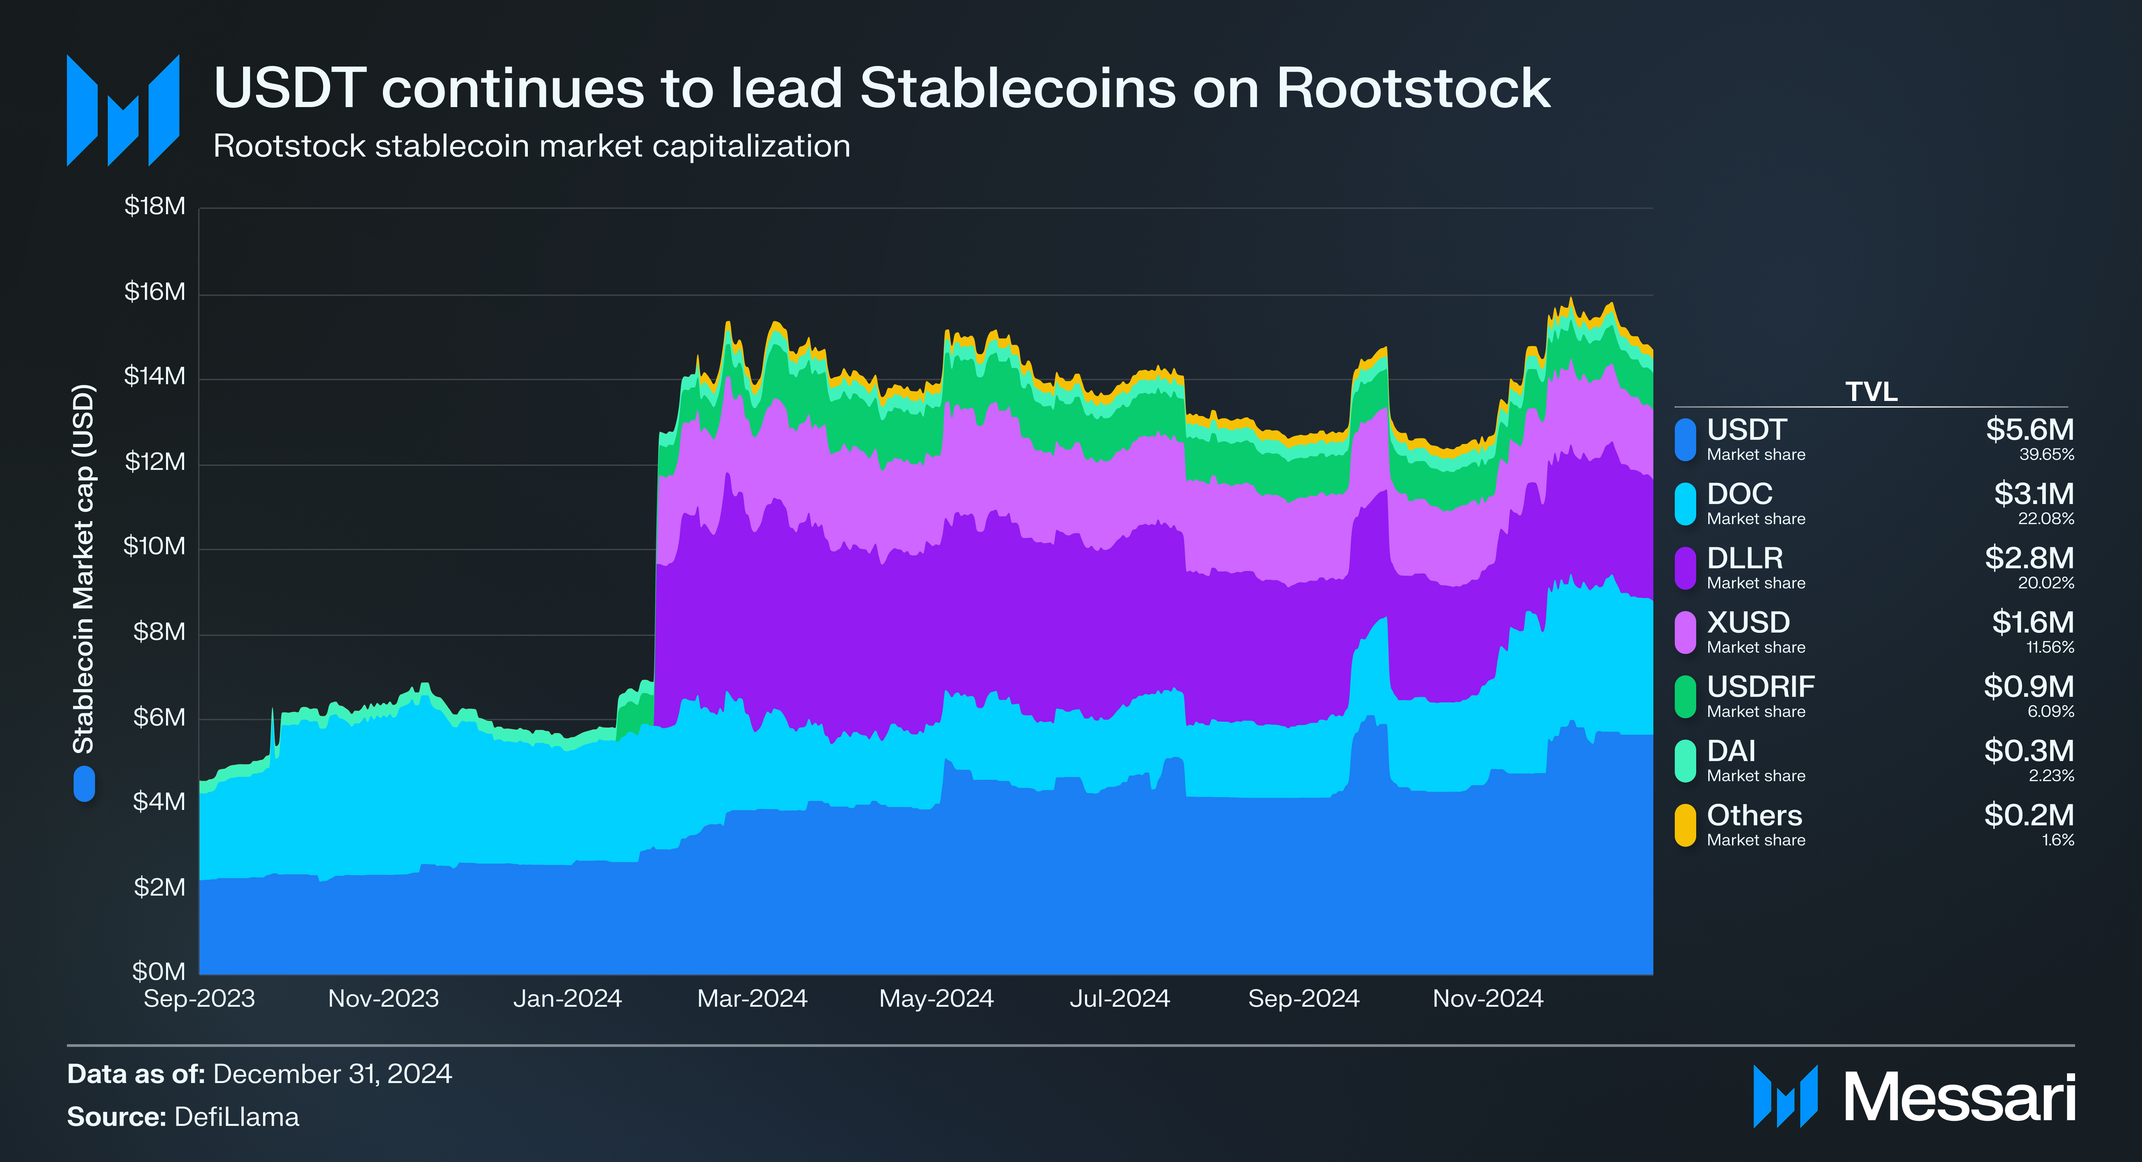Click the 'TVL' legend header
This screenshot has width=2142, height=1162.
click(1871, 392)
